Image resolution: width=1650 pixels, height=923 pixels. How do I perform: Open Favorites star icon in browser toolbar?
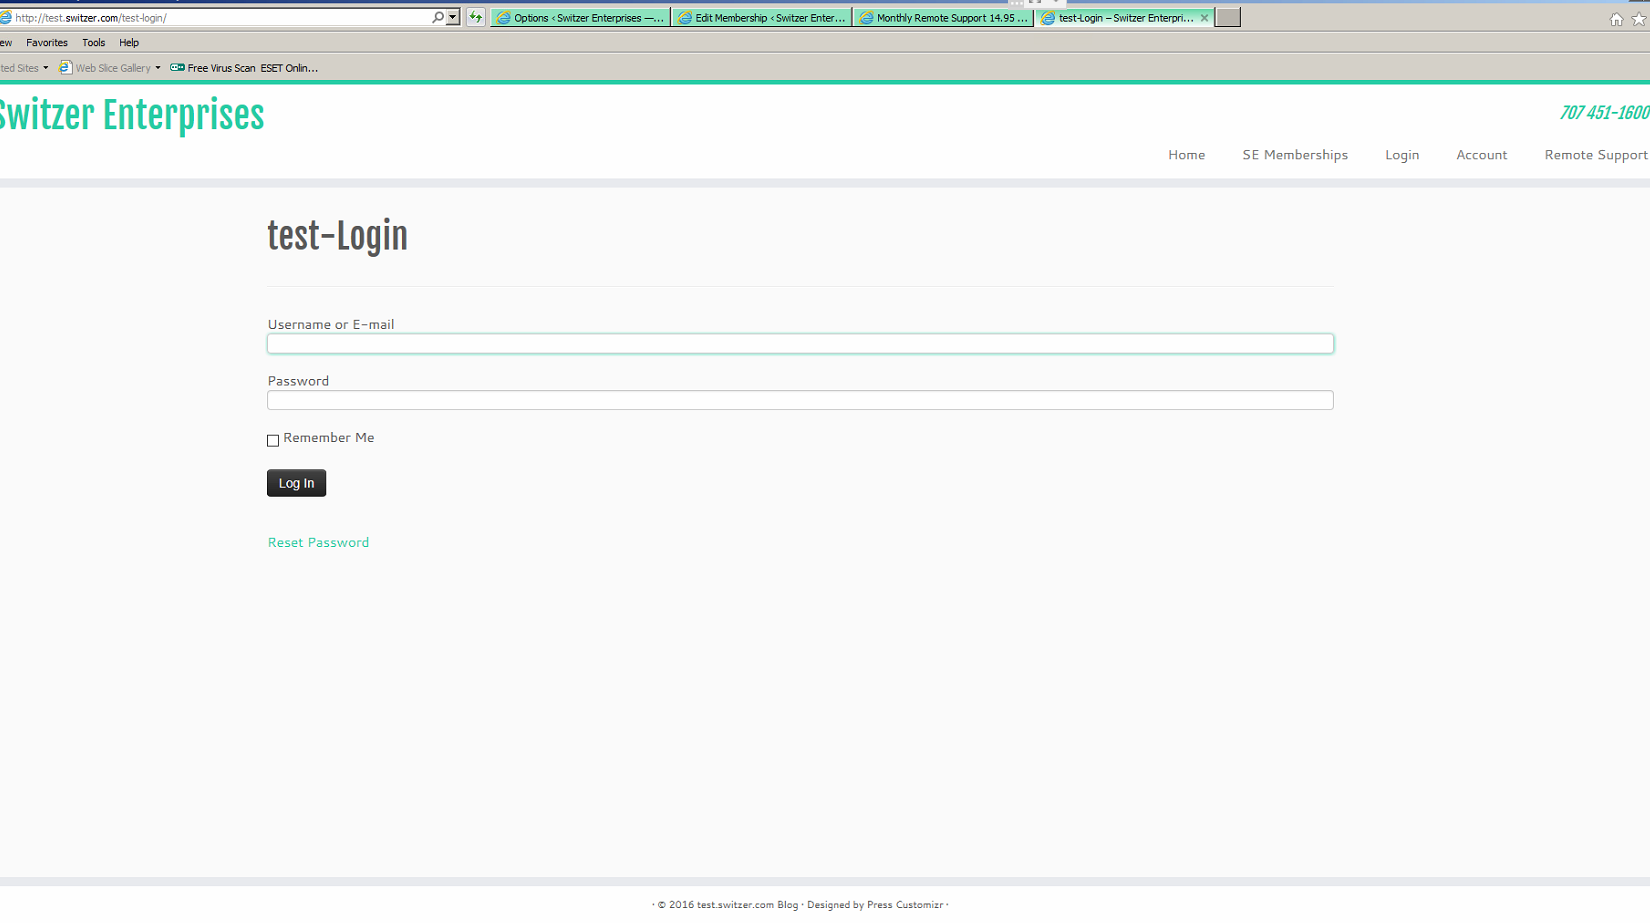tap(1639, 19)
